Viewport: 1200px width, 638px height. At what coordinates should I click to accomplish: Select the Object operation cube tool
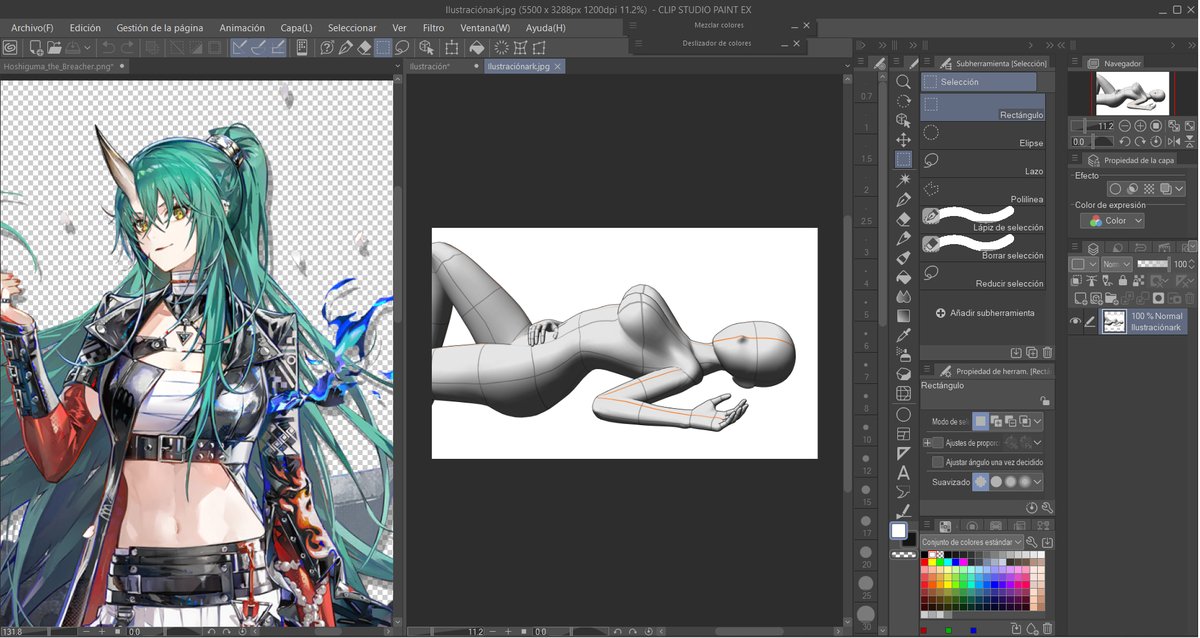click(903, 119)
